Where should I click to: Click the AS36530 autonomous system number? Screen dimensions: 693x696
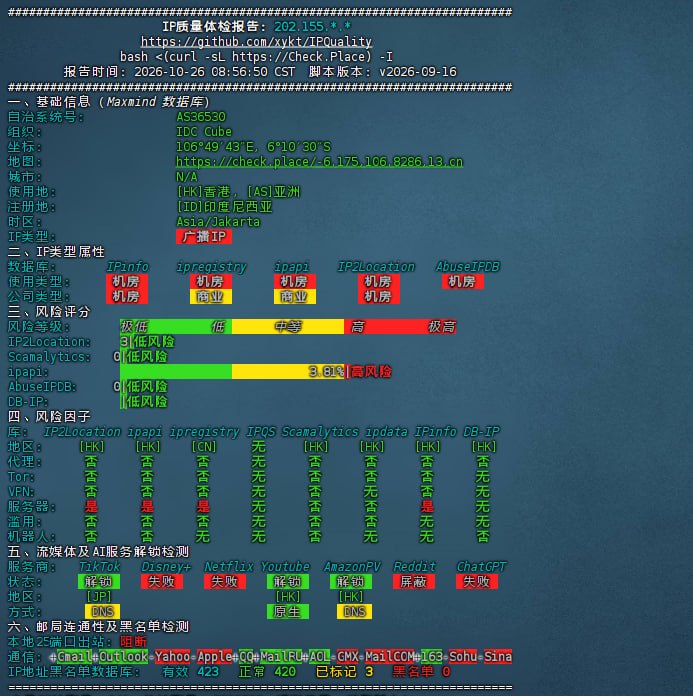tap(201, 117)
